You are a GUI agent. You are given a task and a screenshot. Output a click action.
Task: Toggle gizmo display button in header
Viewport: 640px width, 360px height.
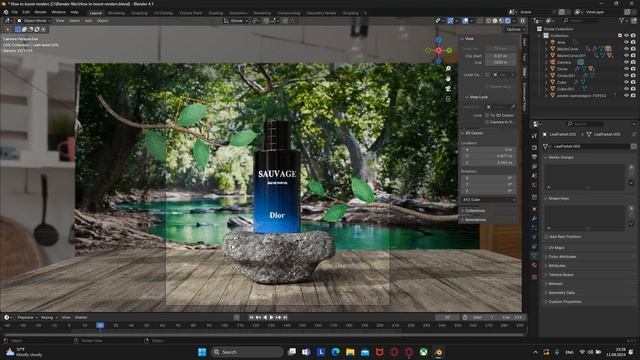pos(450,20)
